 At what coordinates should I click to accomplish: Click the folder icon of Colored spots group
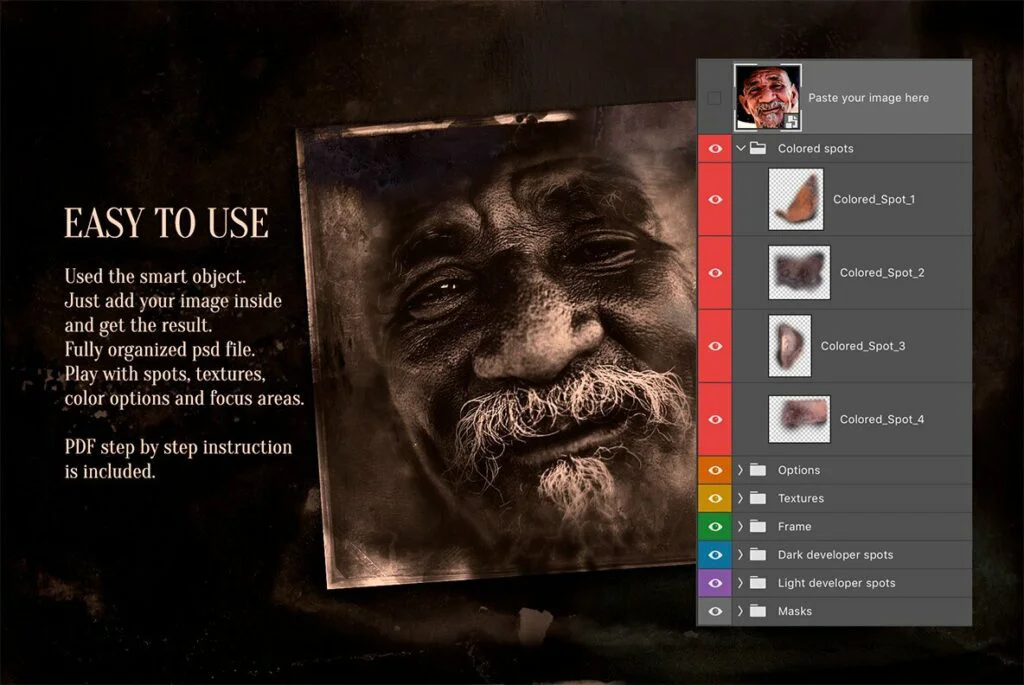[x=758, y=149]
